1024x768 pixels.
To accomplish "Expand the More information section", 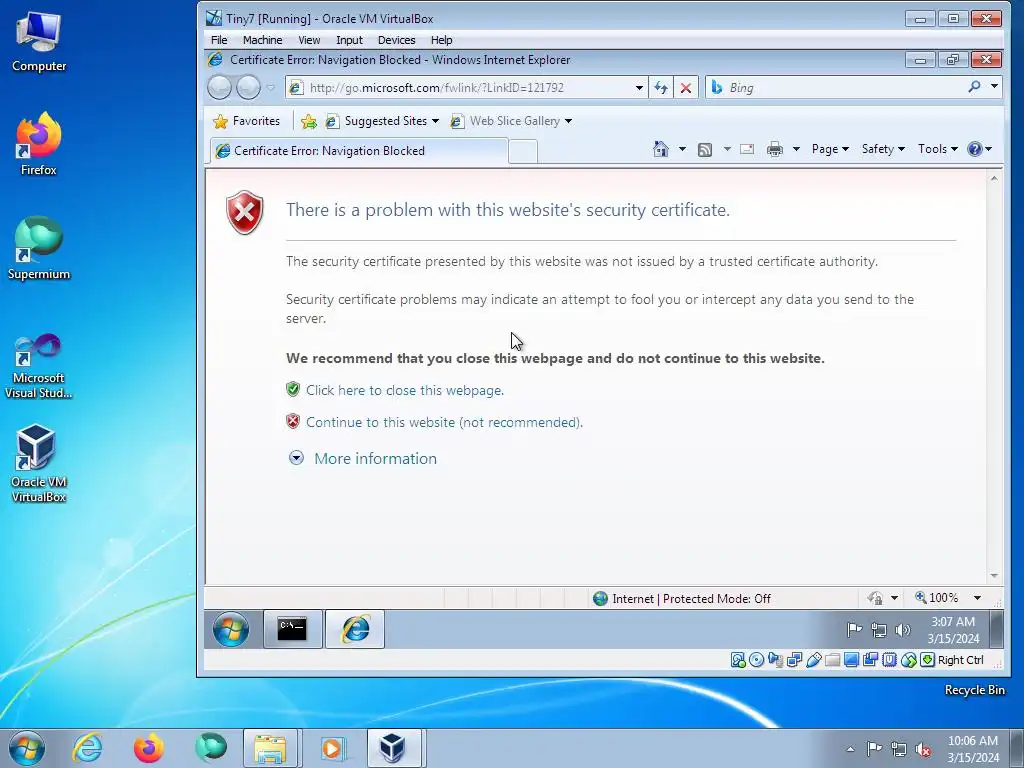I will pos(363,458).
